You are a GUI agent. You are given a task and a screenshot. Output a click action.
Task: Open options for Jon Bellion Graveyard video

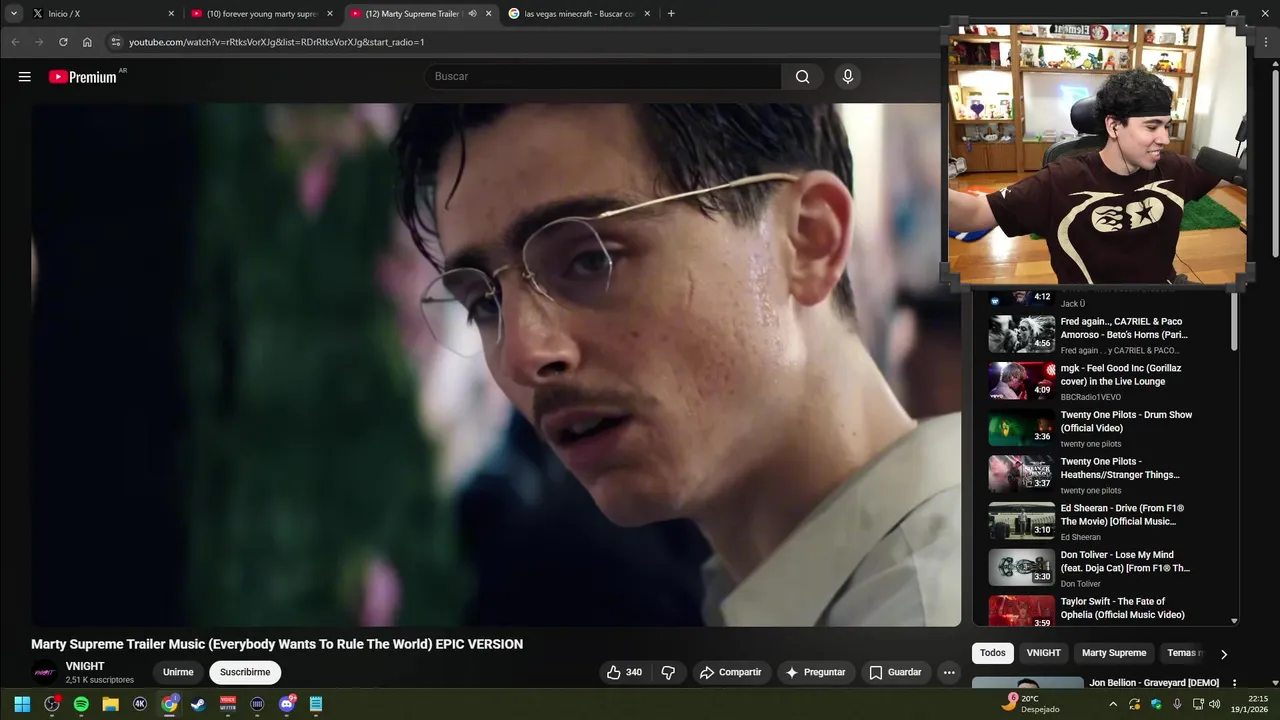point(1234,684)
